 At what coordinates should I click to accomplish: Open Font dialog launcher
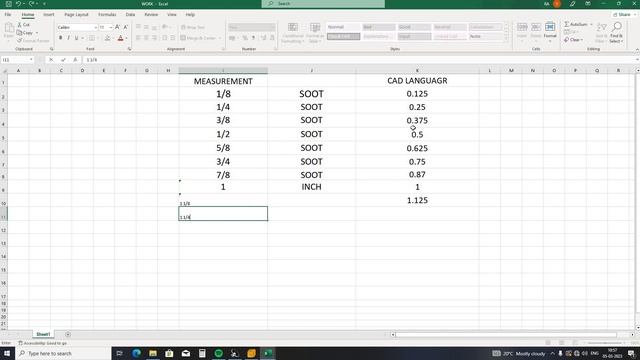129,49
